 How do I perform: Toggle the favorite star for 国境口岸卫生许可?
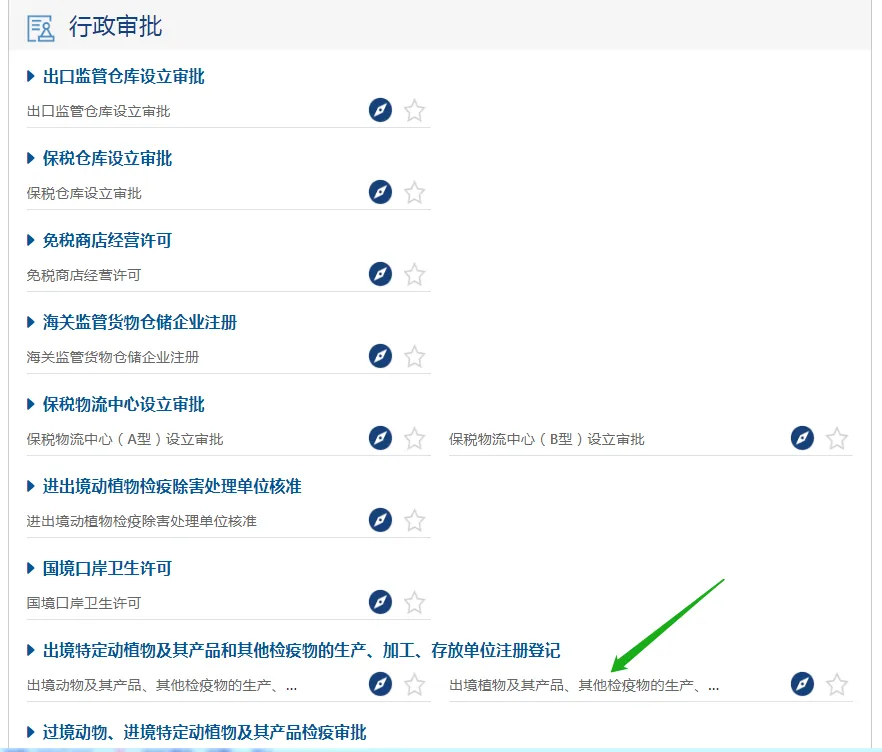[x=414, y=602]
